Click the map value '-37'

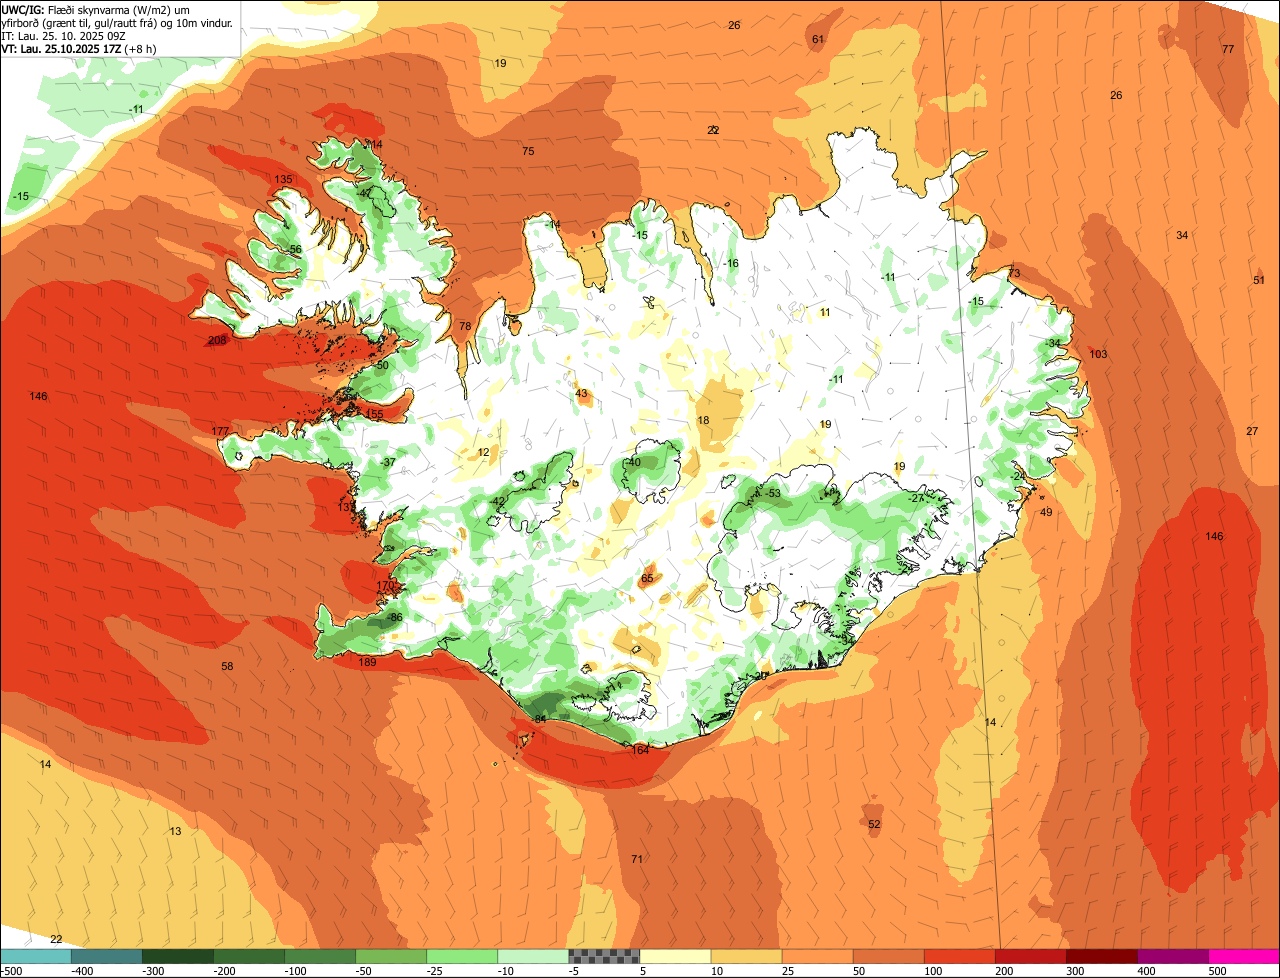(x=388, y=463)
